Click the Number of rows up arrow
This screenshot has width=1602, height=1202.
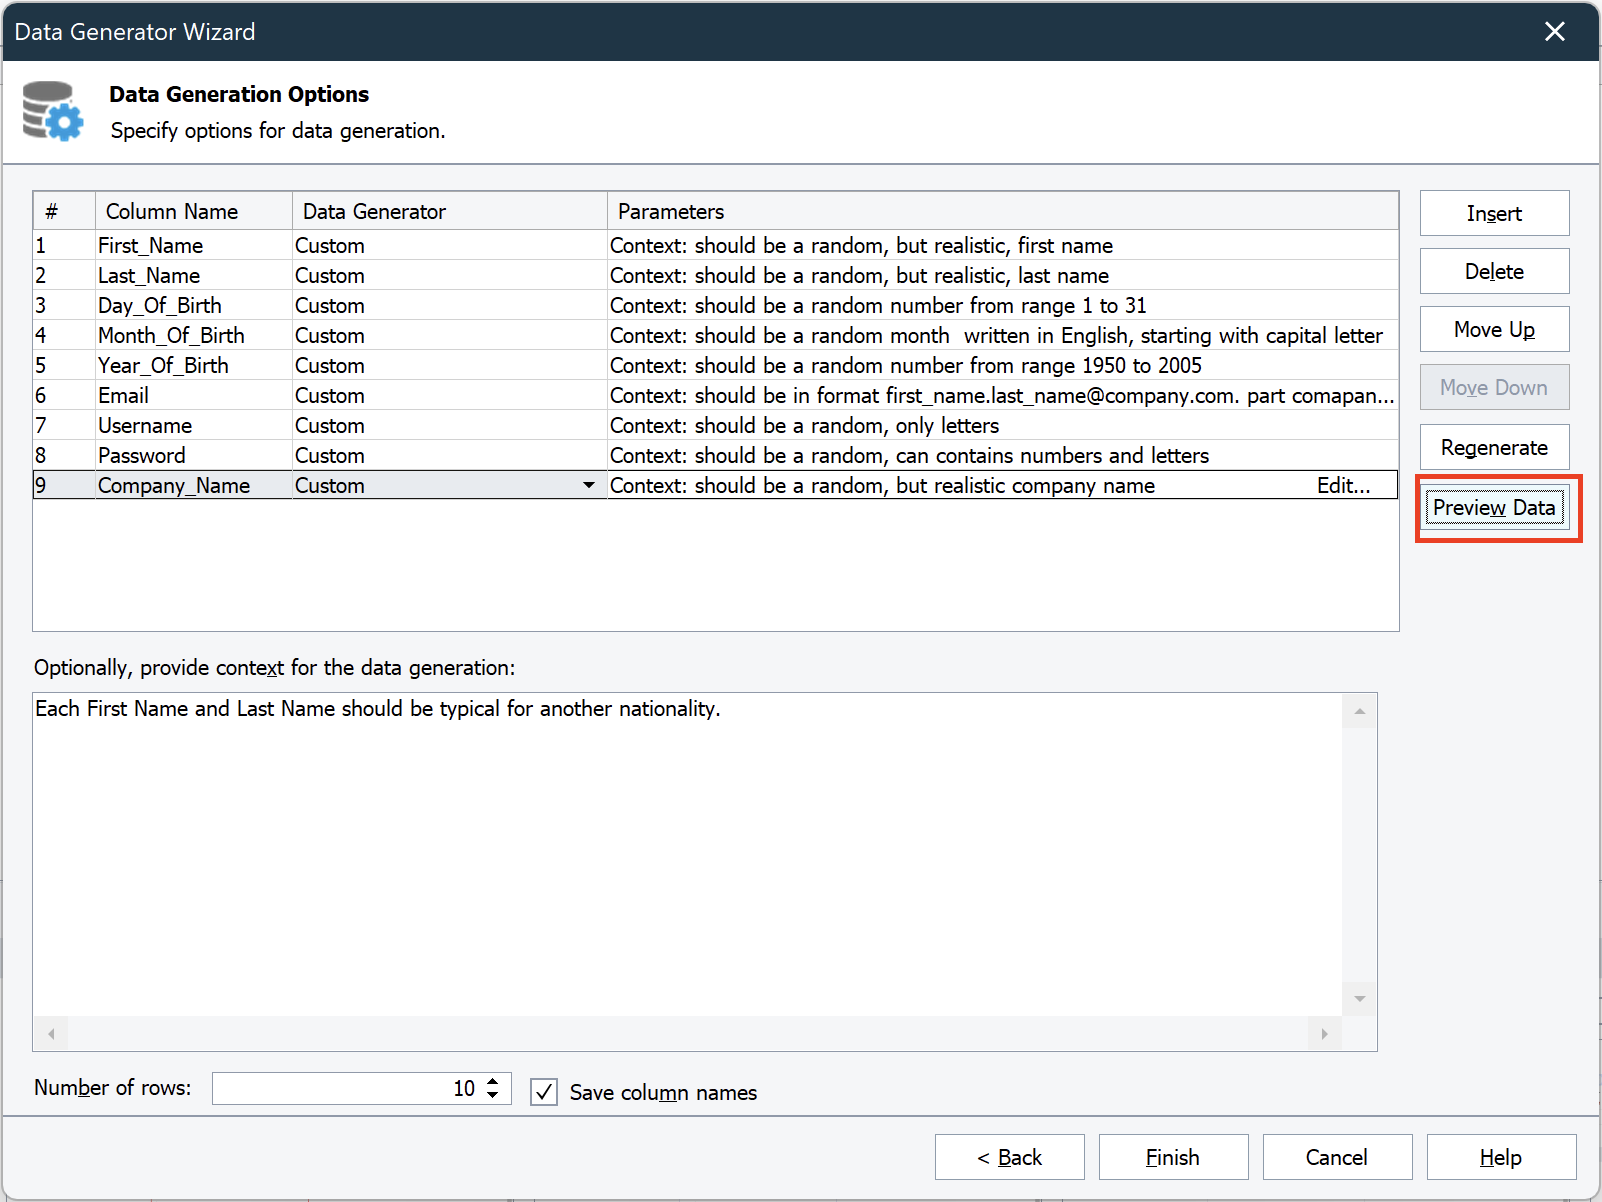click(x=492, y=1082)
